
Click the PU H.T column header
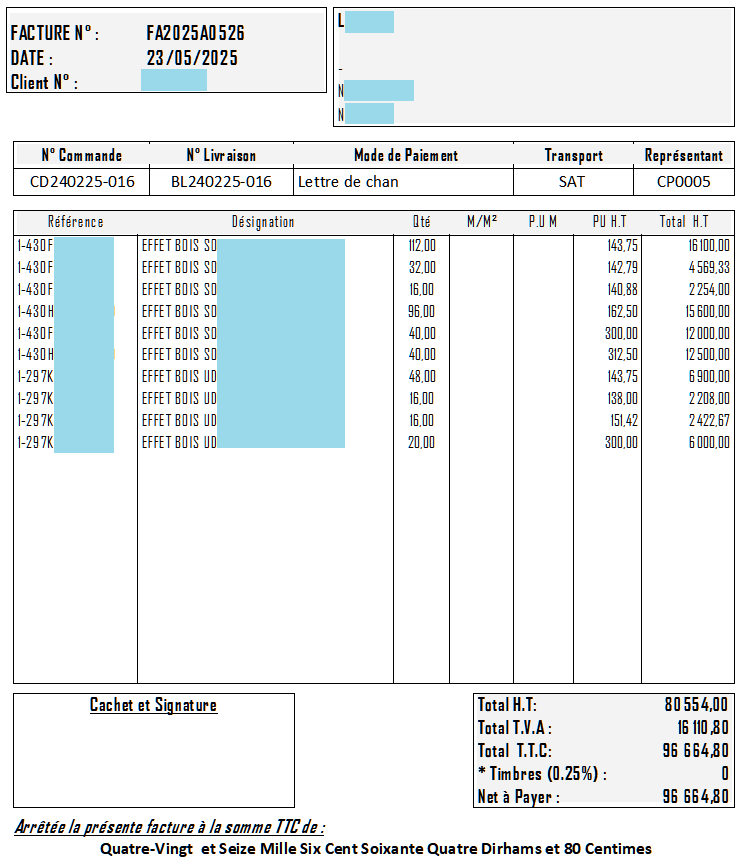(x=609, y=222)
